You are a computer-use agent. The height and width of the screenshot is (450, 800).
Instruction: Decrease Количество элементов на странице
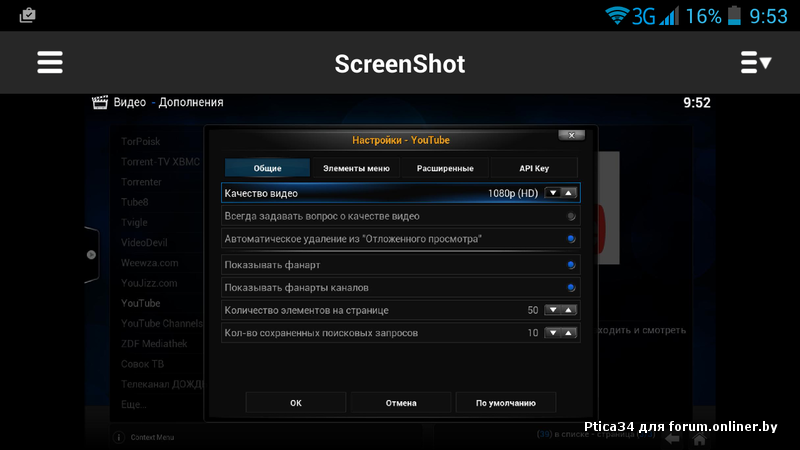pos(553,310)
